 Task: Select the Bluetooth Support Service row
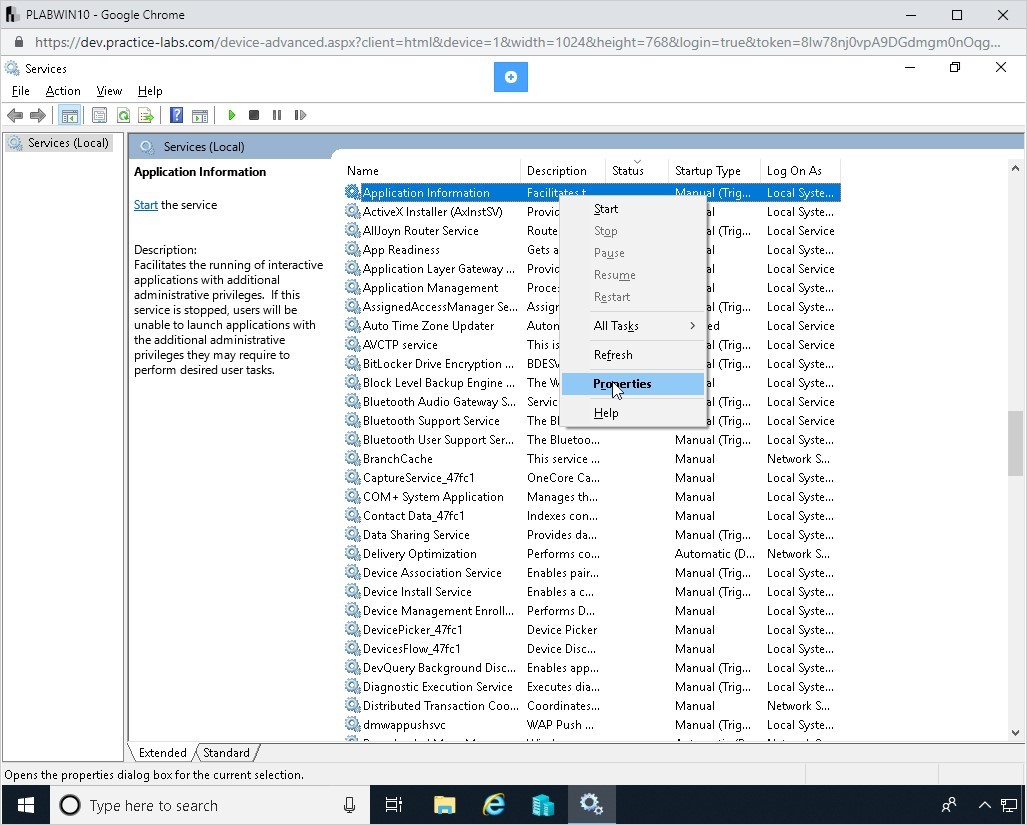point(591,420)
